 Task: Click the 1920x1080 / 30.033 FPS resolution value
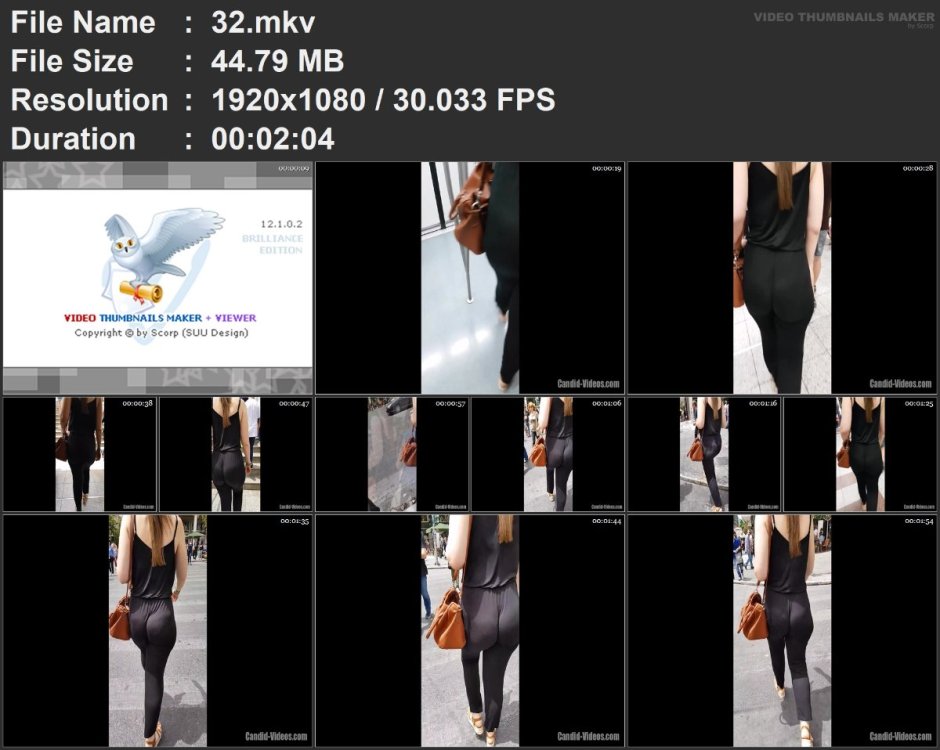[383, 100]
